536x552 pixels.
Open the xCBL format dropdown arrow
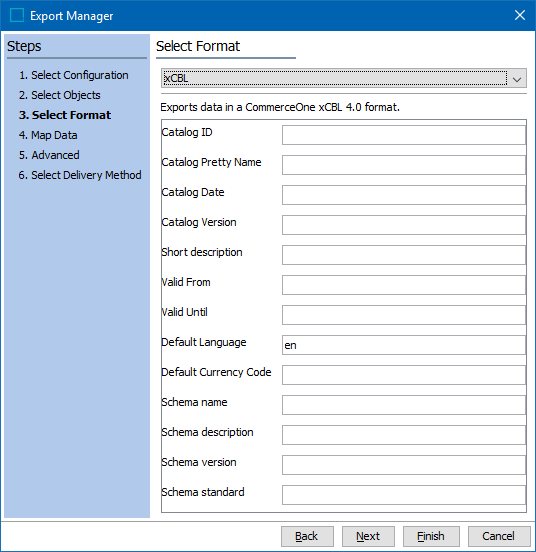pos(517,79)
